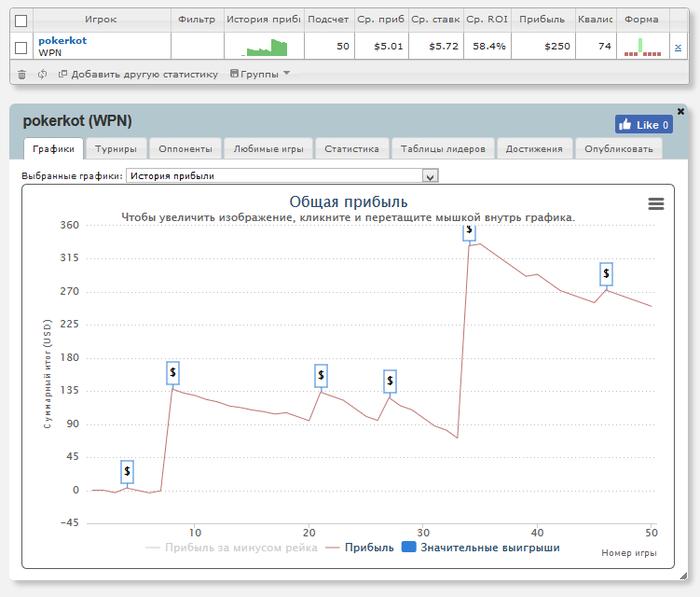Click the $5.72 average stake cell
This screenshot has height=597, width=700.
436,46
